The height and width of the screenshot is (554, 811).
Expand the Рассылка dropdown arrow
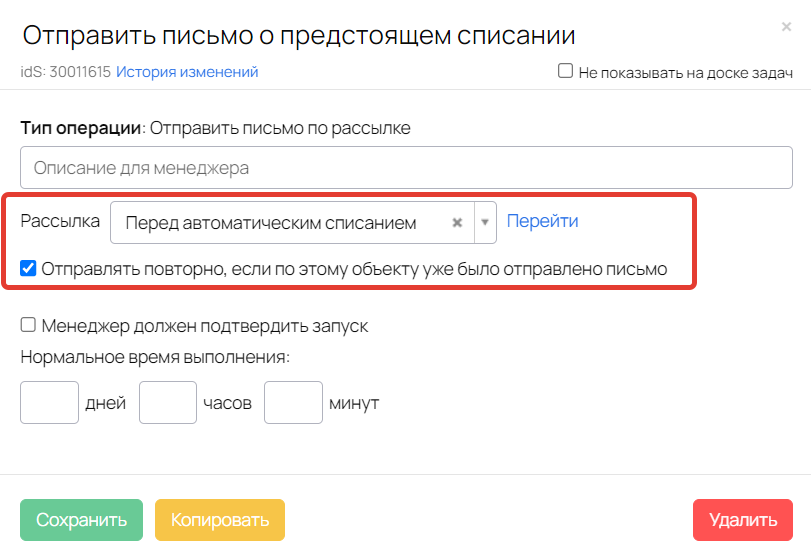485,223
